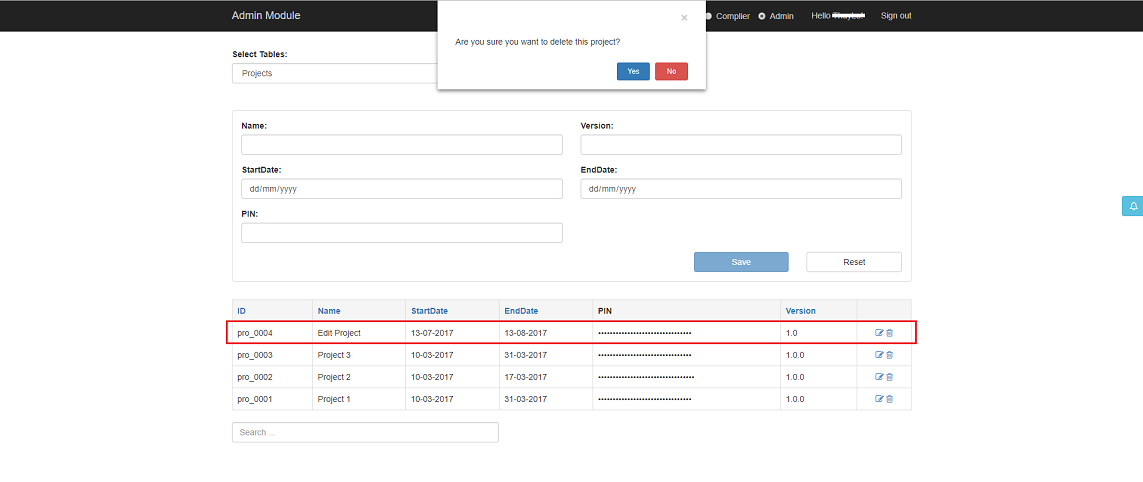1143x482 pixels.
Task: Click the Sign out link
Action: (896, 16)
